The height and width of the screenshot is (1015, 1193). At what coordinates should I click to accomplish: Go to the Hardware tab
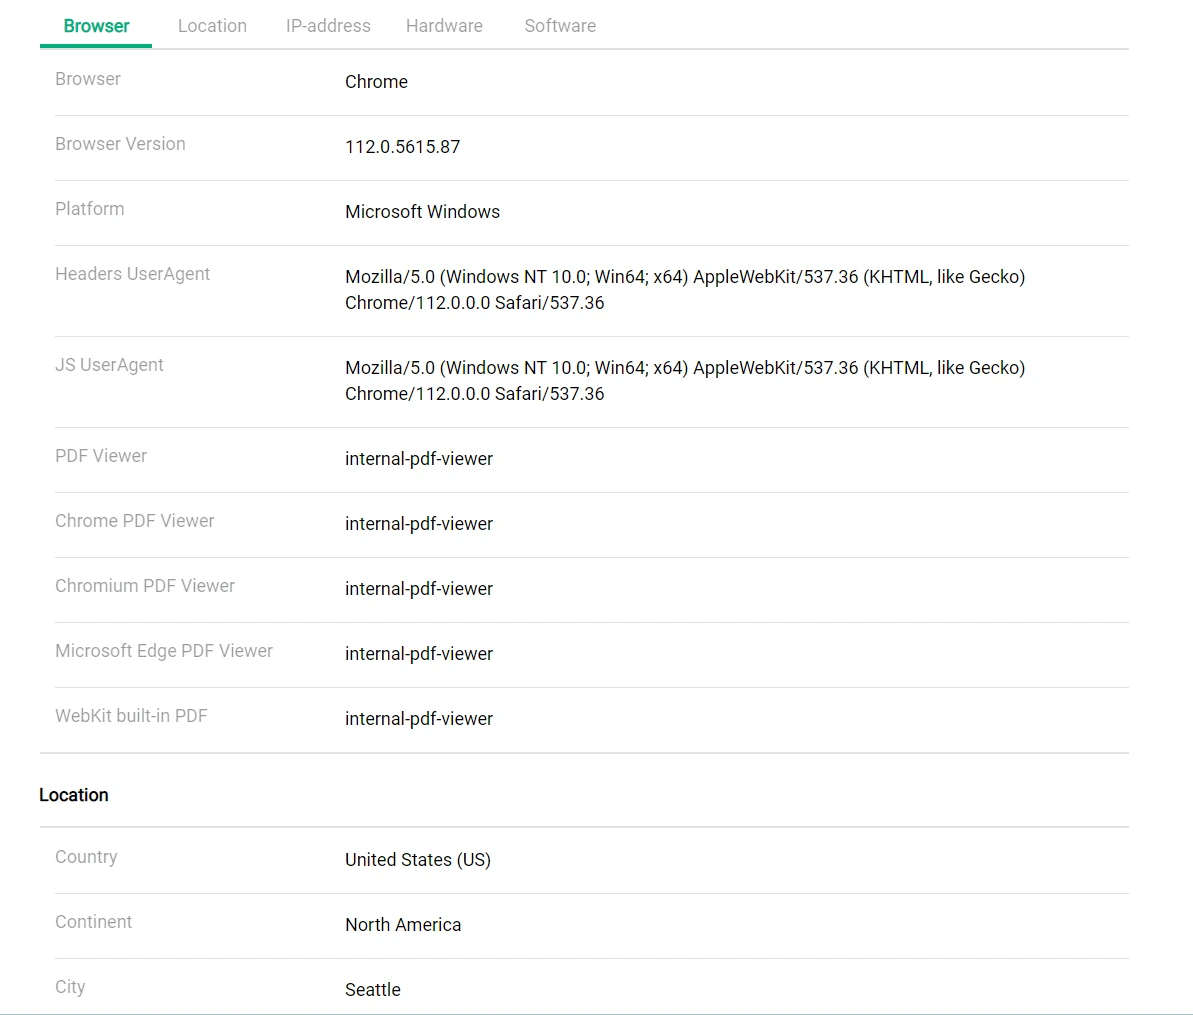pyautogui.click(x=444, y=26)
